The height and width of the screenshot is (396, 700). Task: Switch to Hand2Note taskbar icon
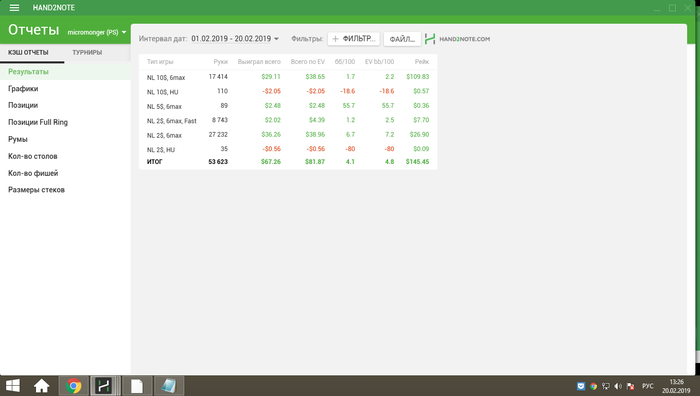click(104, 386)
